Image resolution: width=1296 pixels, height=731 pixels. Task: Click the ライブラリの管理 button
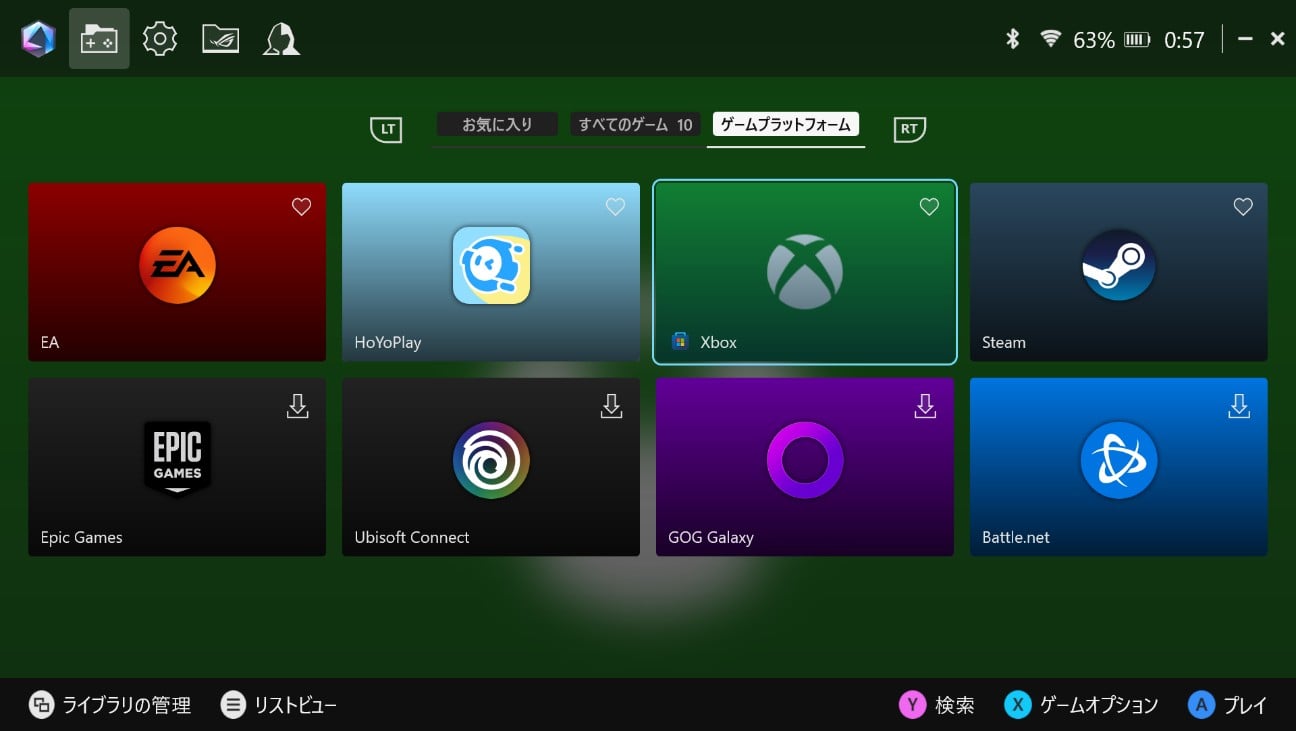coord(110,705)
